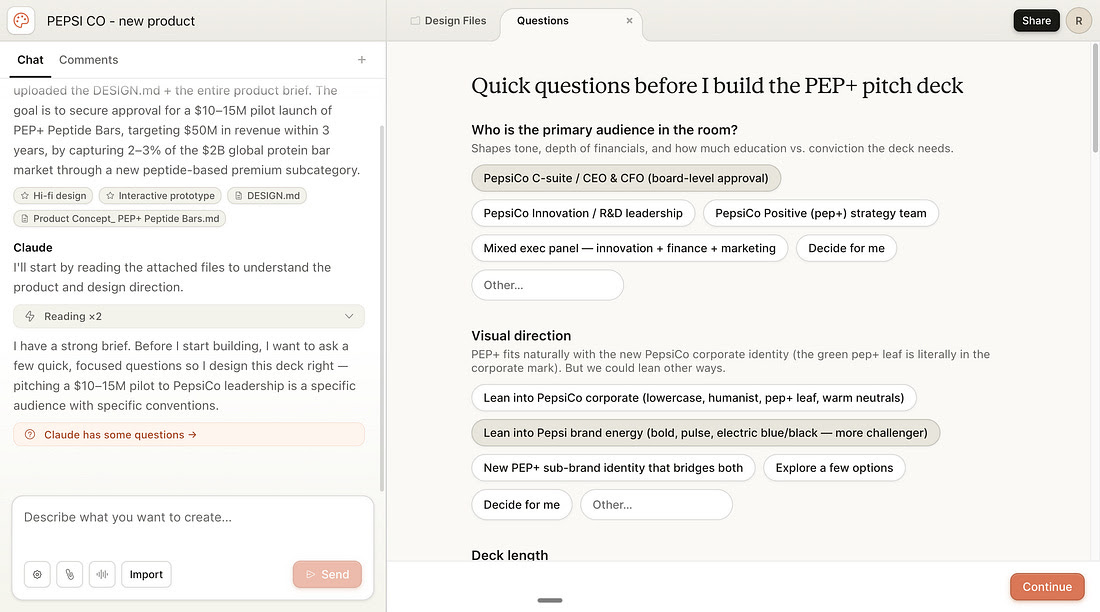
Task: Open the DESIGN.md file attachment chip
Action: (x=267, y=196)
